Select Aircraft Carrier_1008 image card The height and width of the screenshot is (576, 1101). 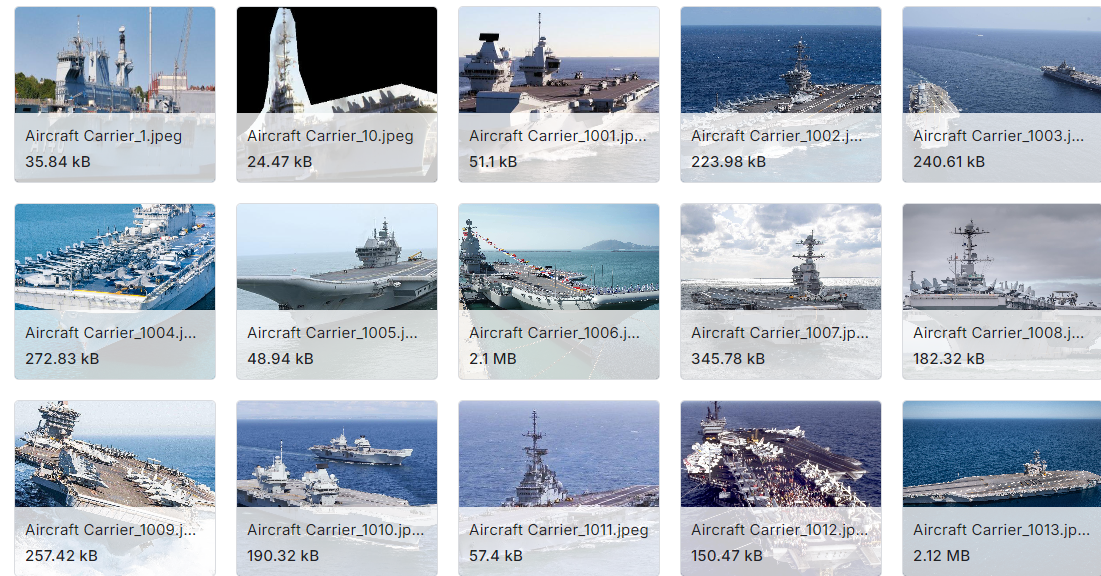pyautogui.click(x=1002, y=292)
